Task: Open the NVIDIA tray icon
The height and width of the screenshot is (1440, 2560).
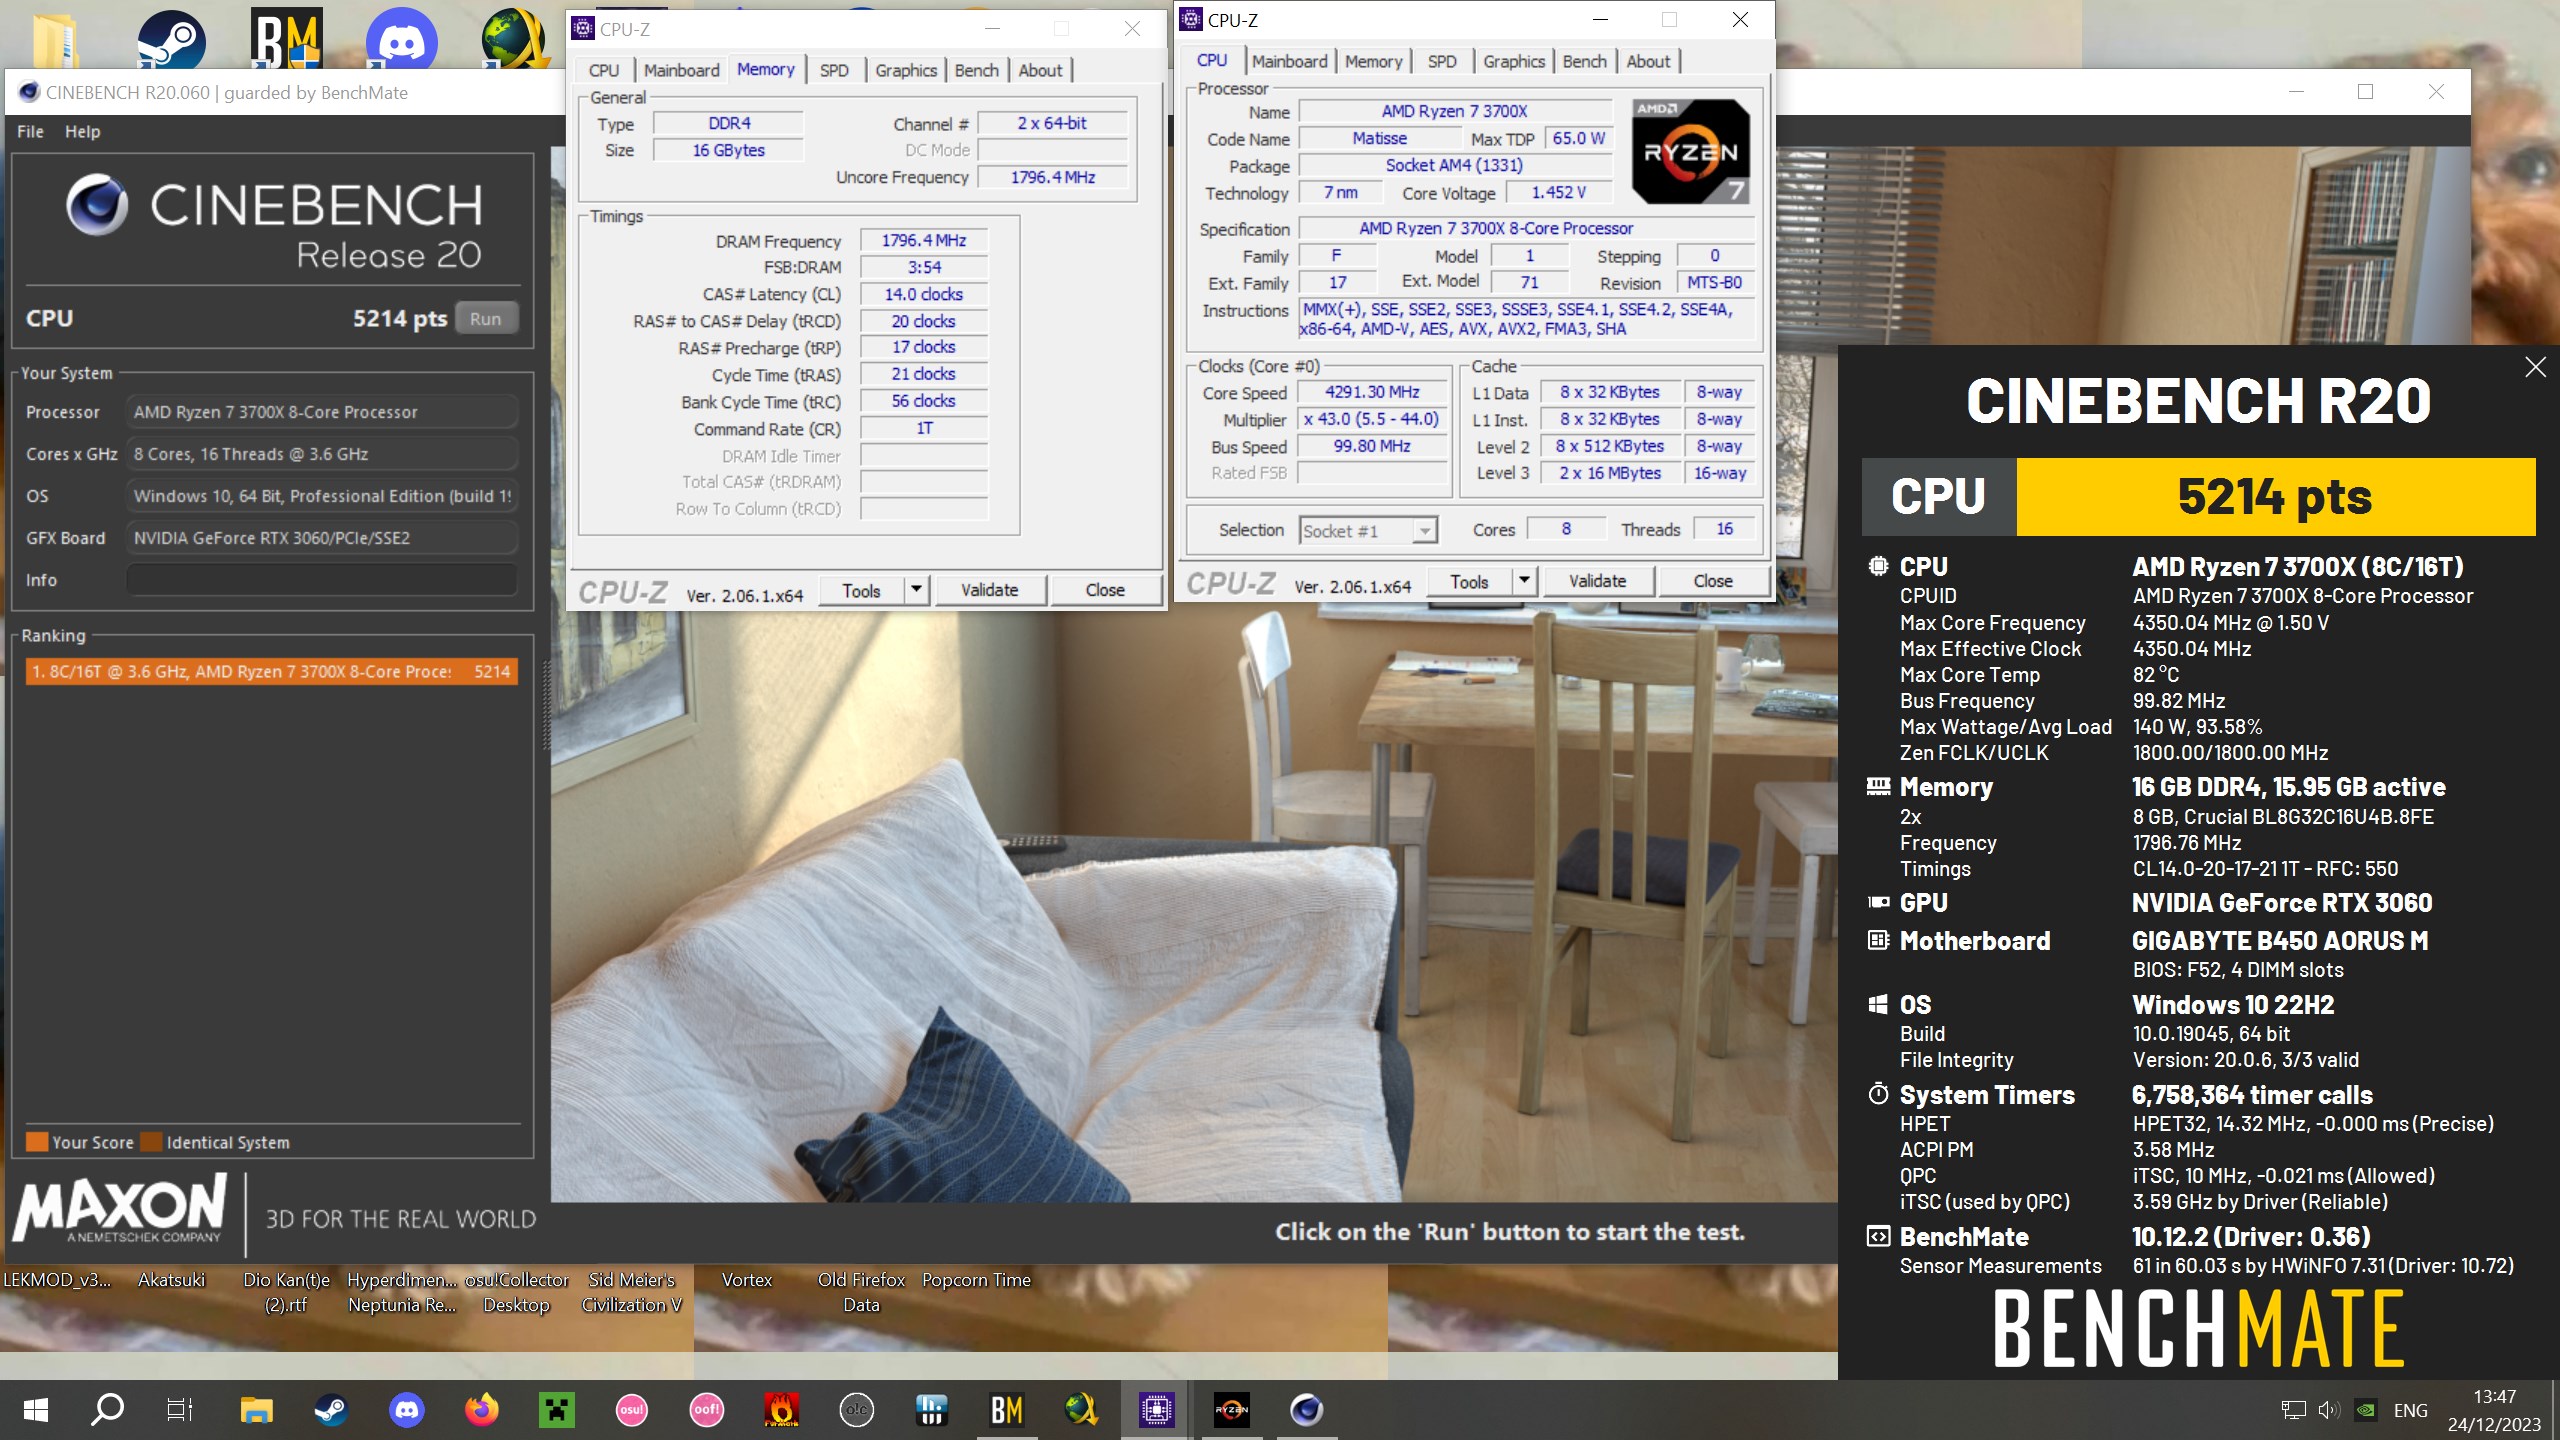Action: 2366,1410
